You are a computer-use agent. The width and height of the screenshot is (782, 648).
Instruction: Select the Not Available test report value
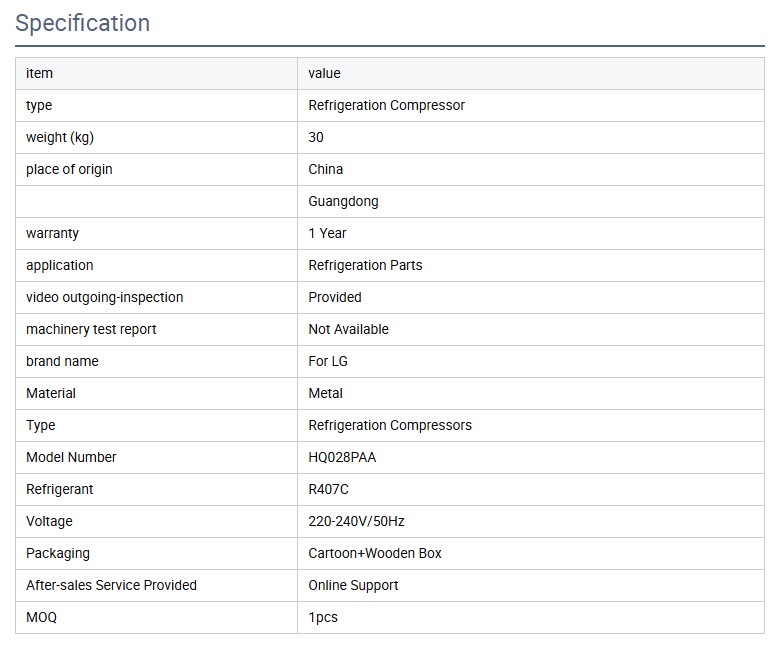348,329
